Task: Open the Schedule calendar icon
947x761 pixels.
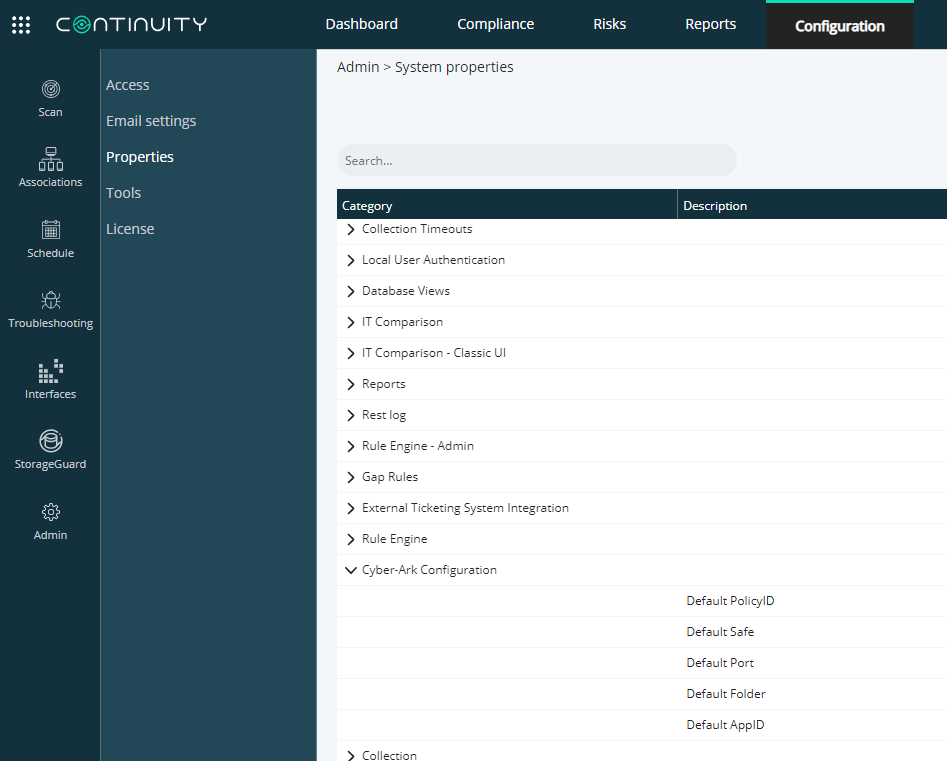Action: (x=51, y=230)
